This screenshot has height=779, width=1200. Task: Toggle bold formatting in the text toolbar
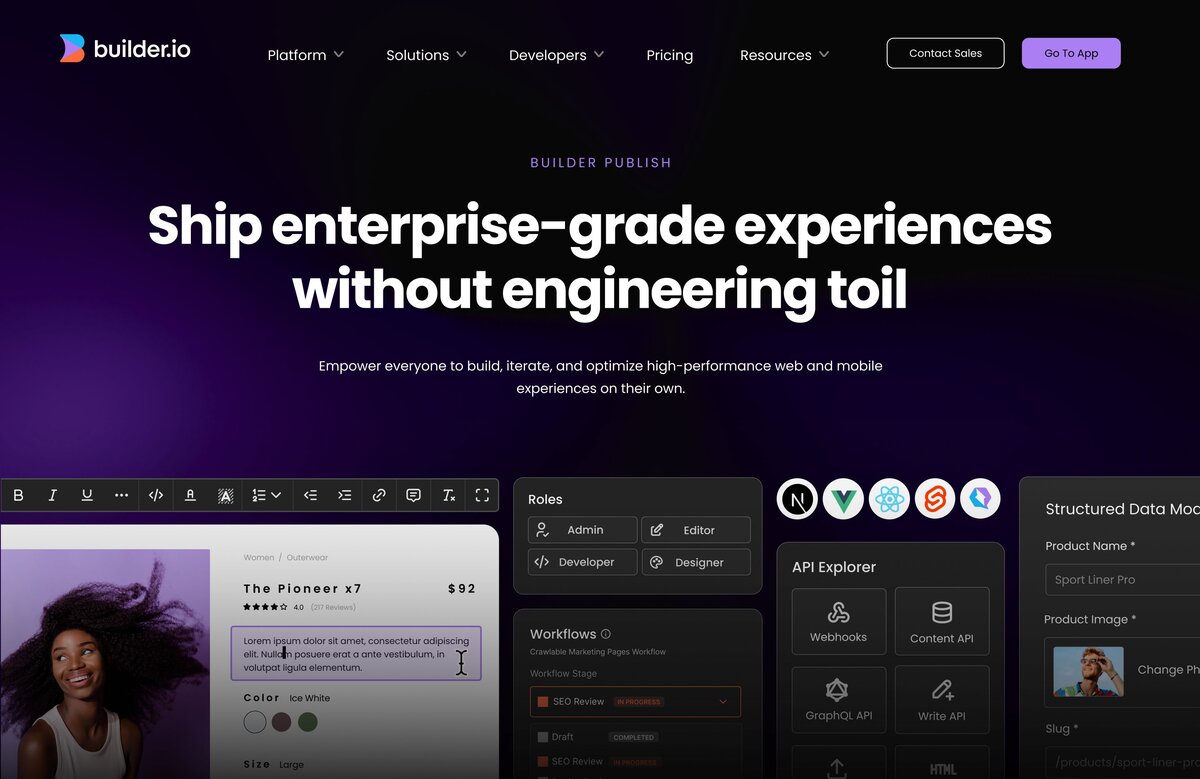[19, 495]
